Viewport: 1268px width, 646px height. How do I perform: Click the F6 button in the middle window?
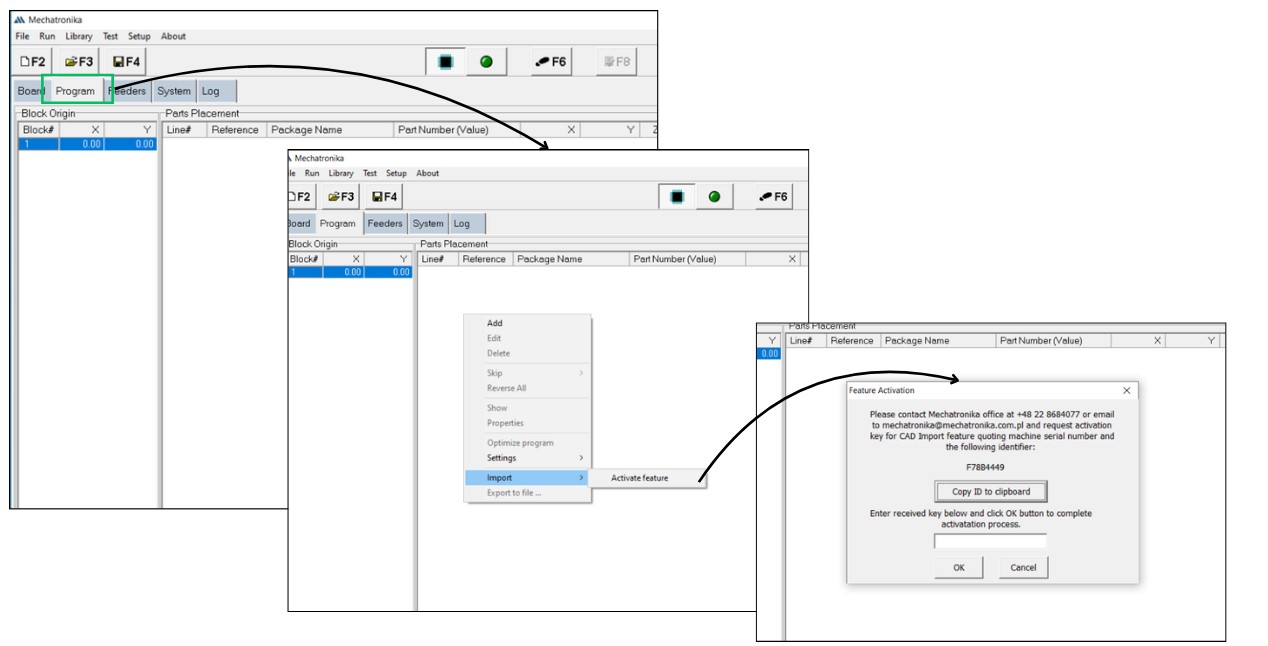pos(774,197)
